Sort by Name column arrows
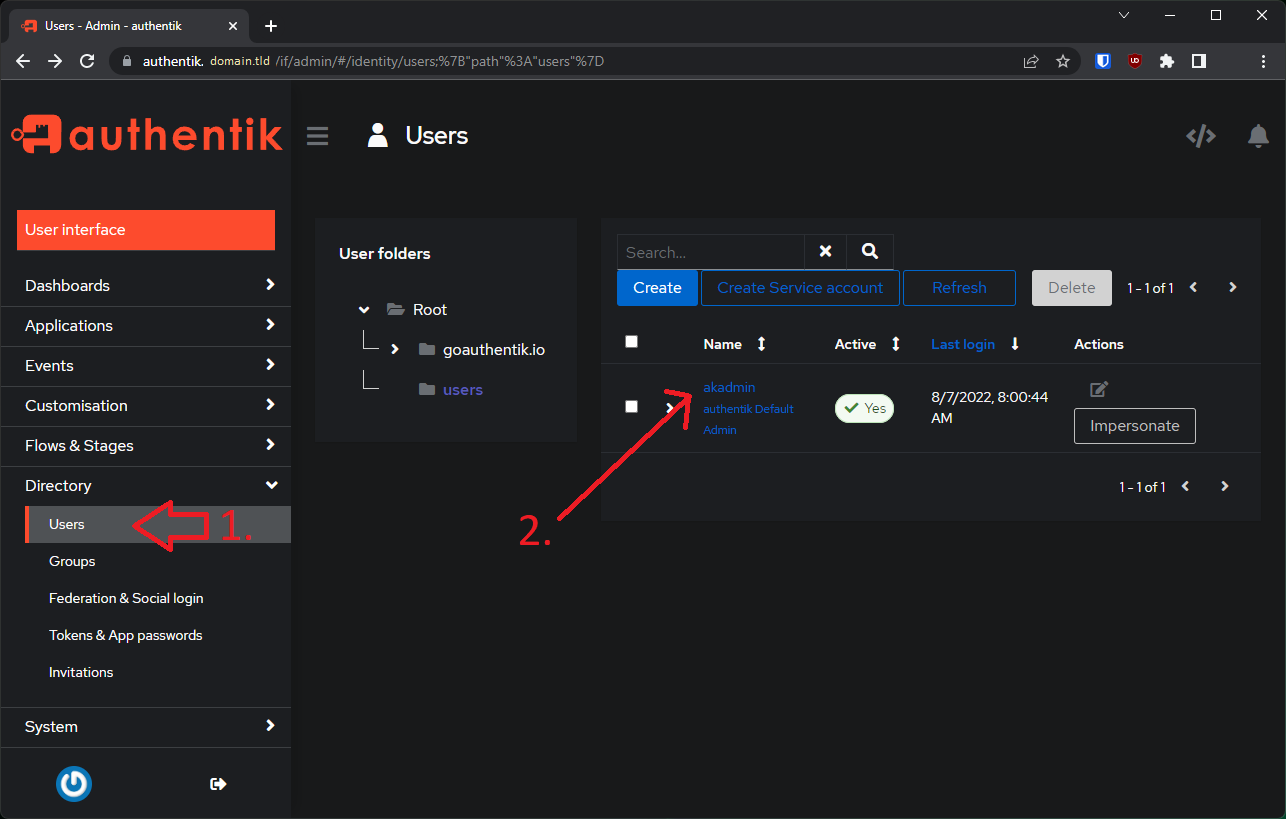This screenshot has height=819, width=1286. [x=761, y=344]
